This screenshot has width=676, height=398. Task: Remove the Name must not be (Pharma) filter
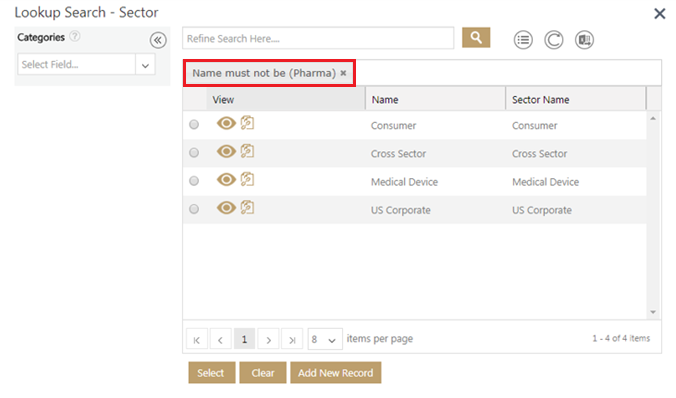[343, 73]
